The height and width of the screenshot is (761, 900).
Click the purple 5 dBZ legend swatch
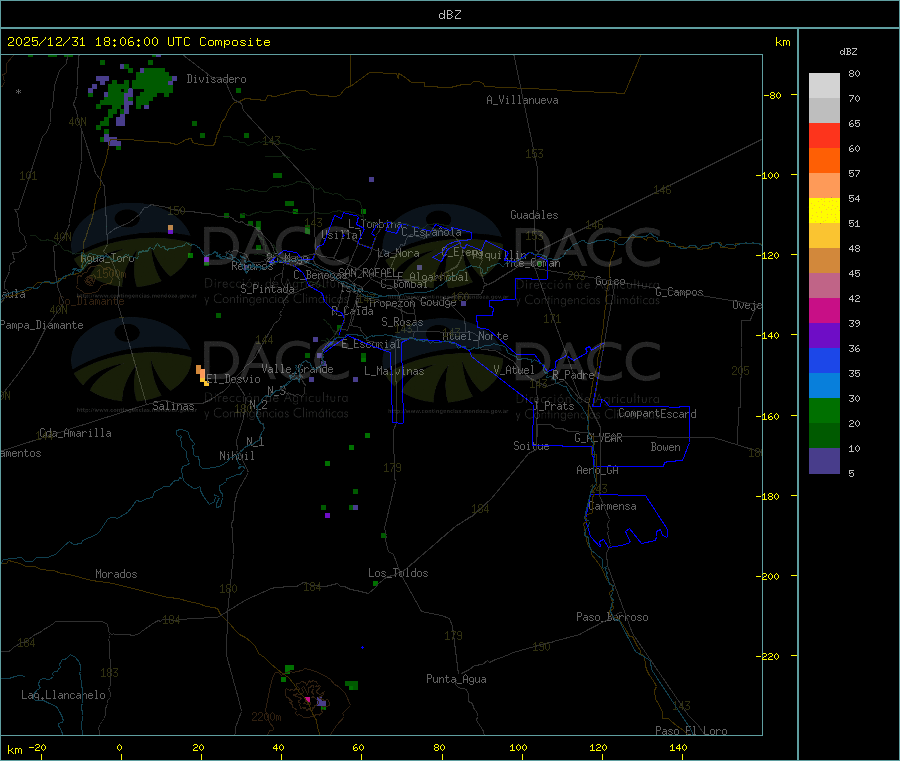pos(824,461)
